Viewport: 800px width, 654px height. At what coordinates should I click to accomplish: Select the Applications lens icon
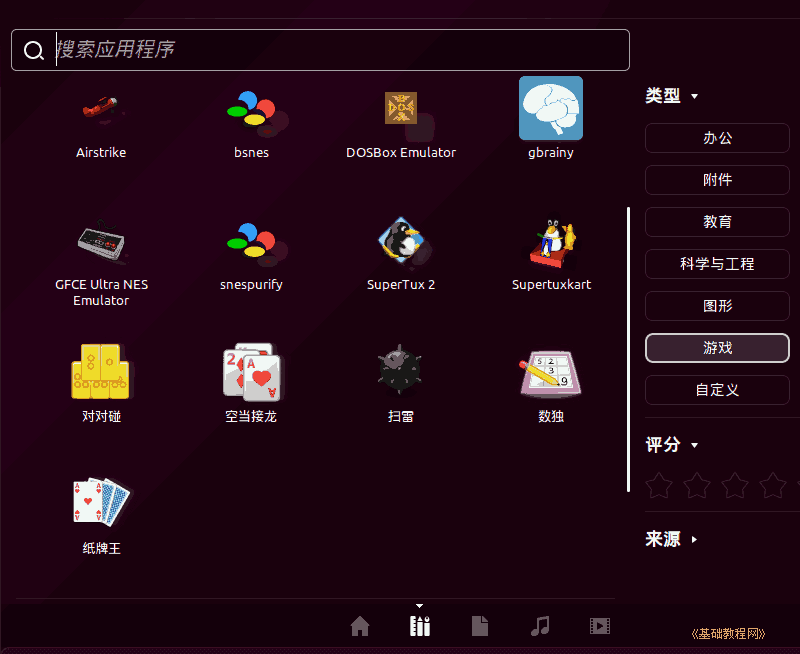pos(420,626)
